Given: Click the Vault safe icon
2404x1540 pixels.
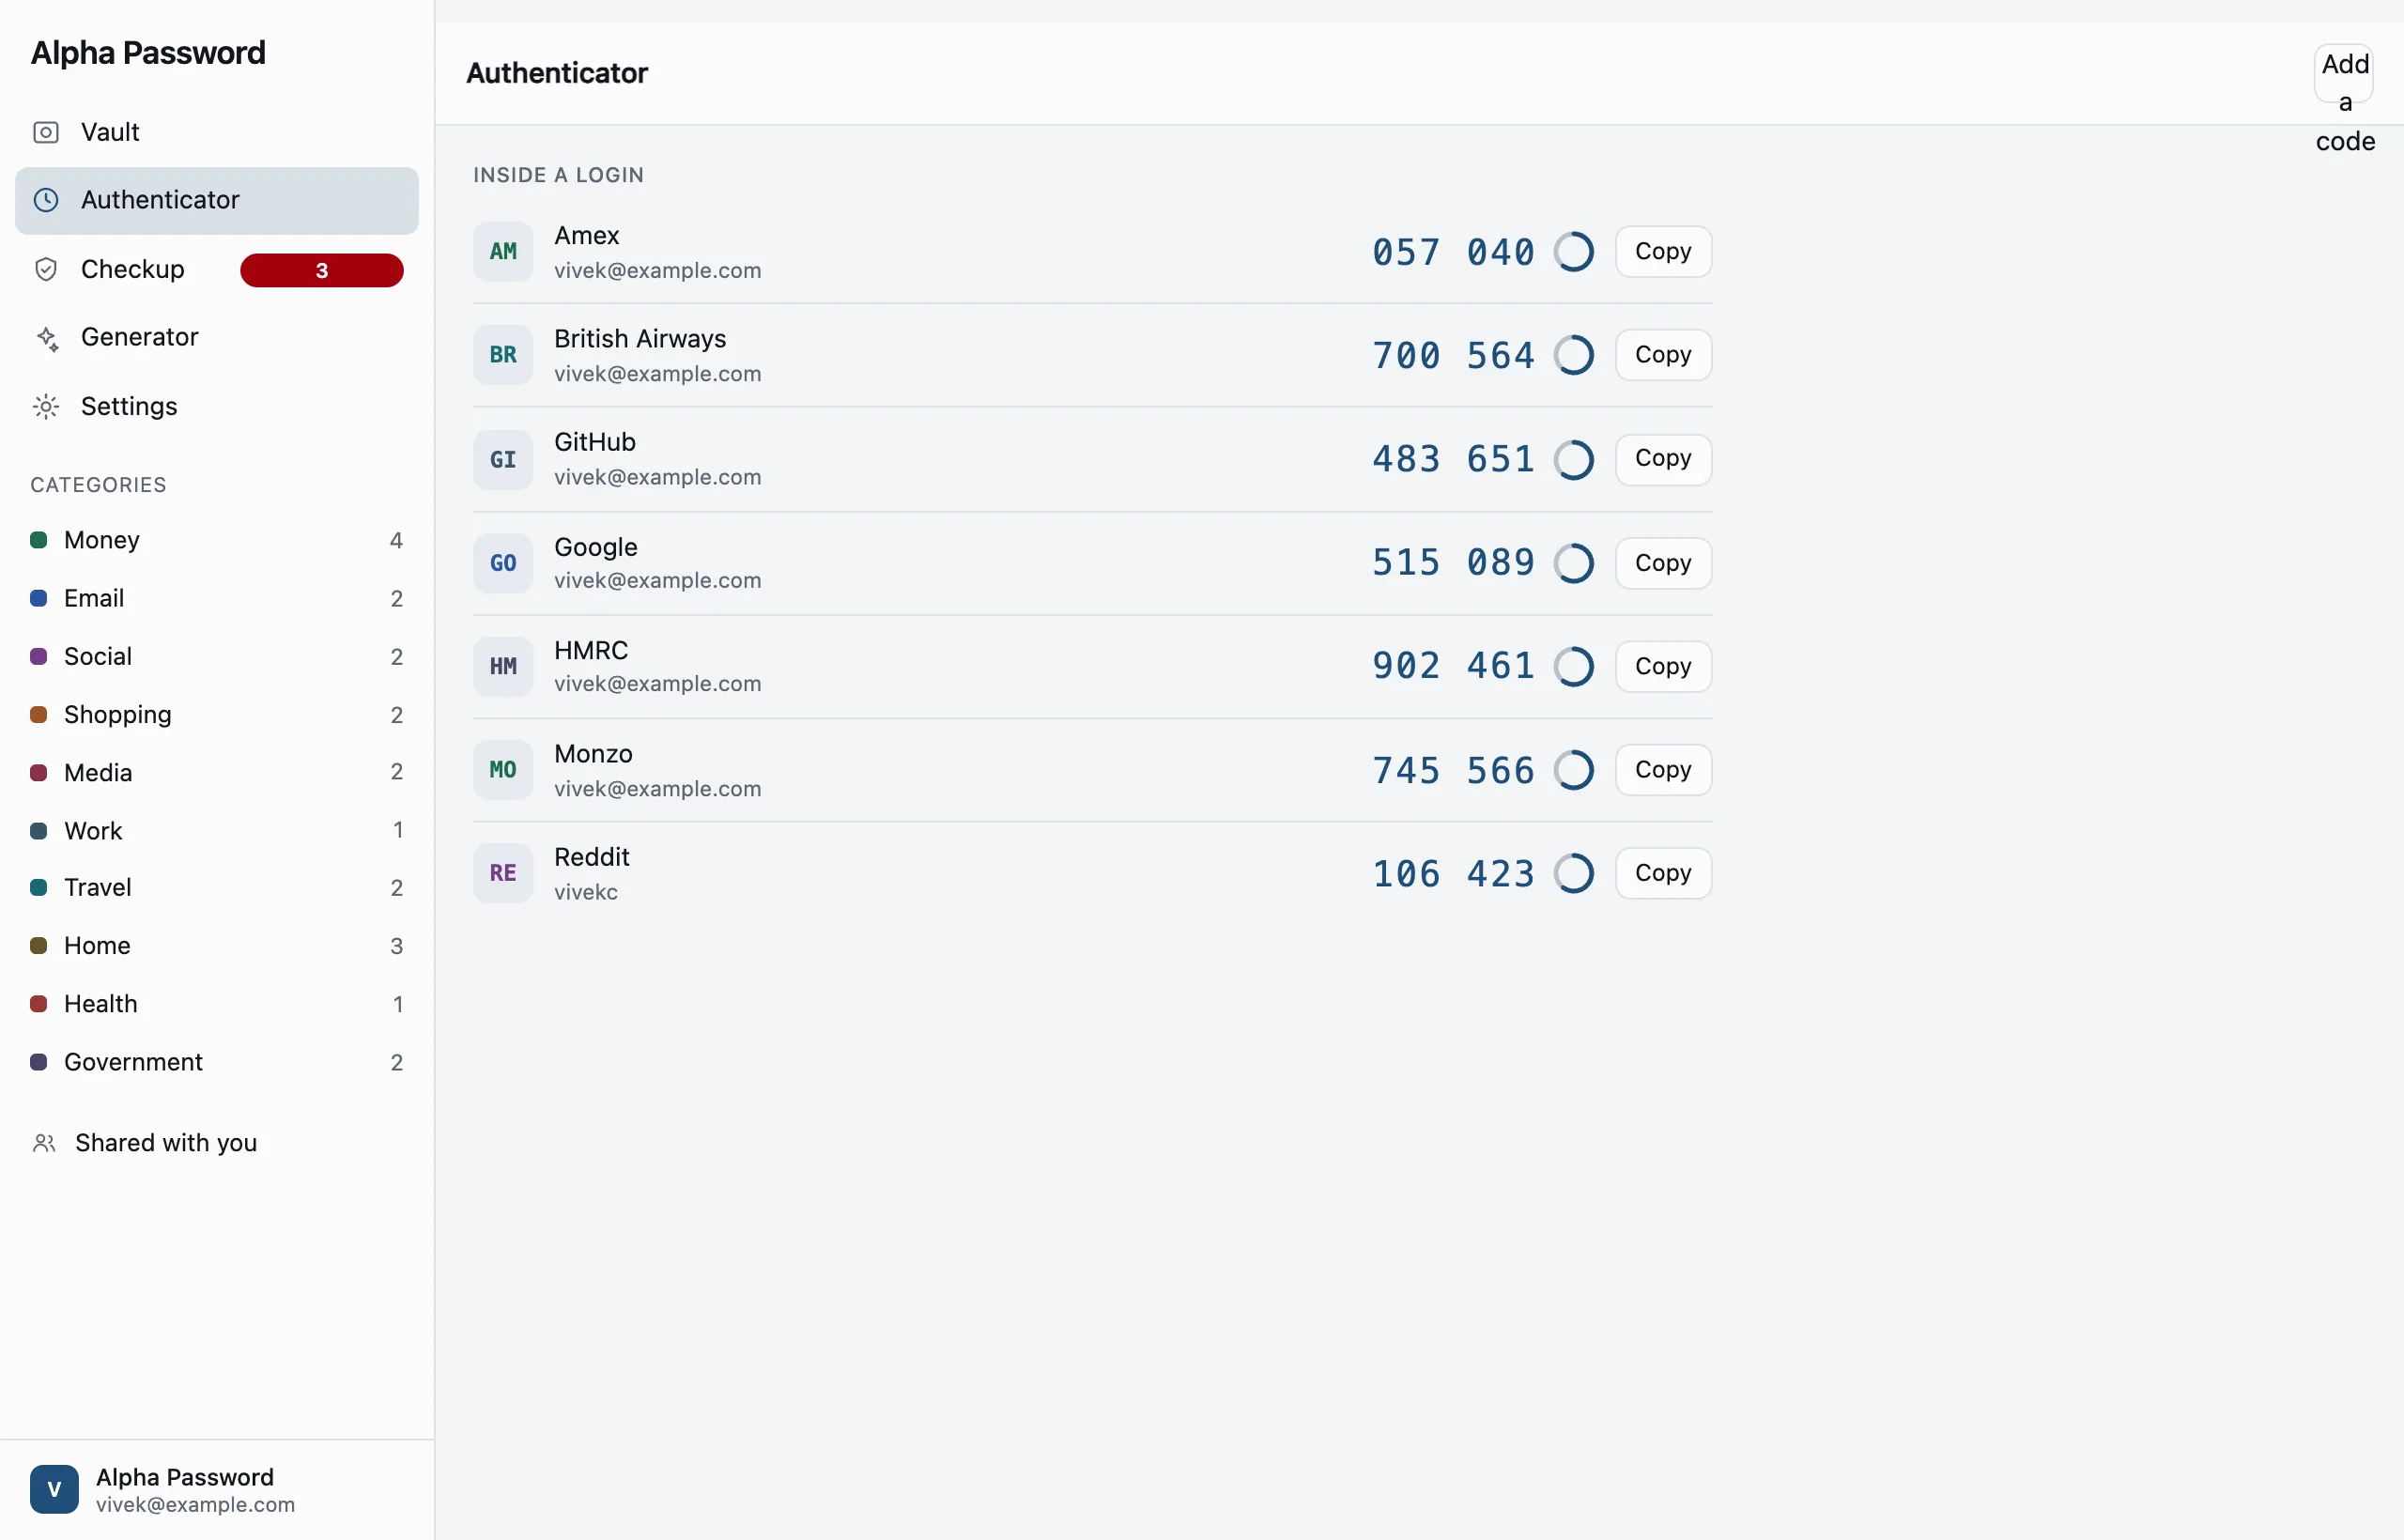Looking at the screenshot, I should [46, 132].
